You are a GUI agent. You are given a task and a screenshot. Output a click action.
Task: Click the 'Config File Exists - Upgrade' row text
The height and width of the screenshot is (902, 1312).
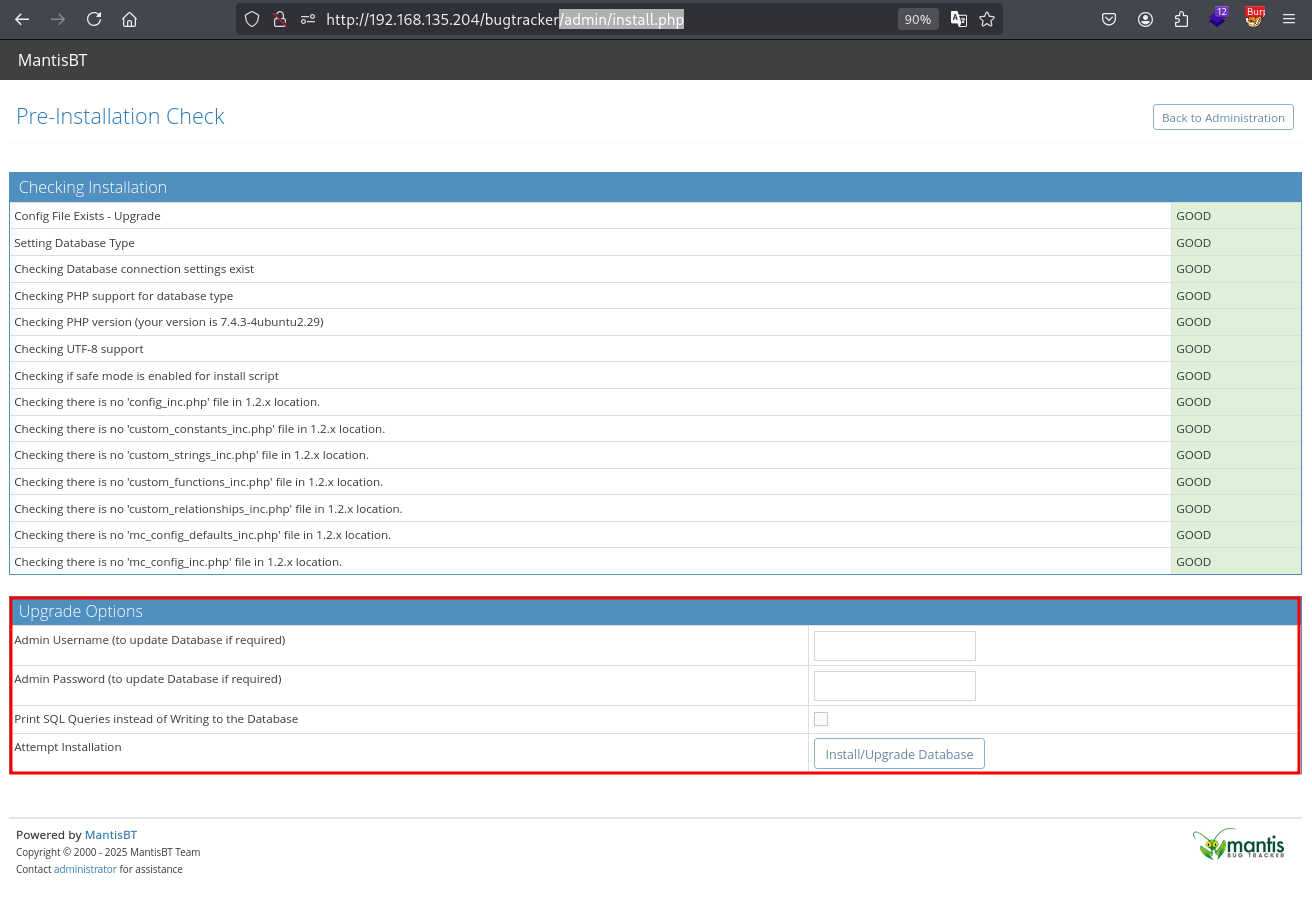(x=87, y=216)
